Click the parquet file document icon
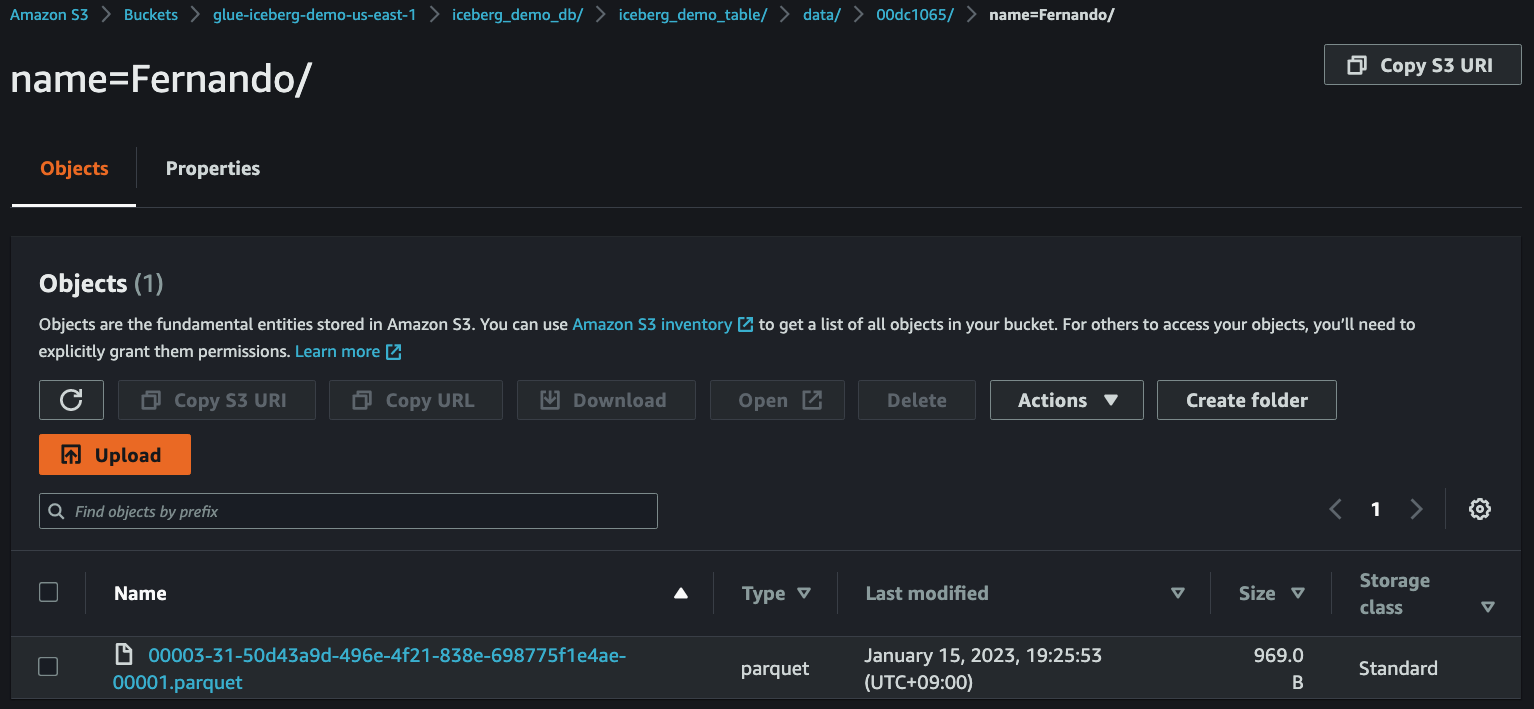The image size is (1534, 709). coord(124,655)
